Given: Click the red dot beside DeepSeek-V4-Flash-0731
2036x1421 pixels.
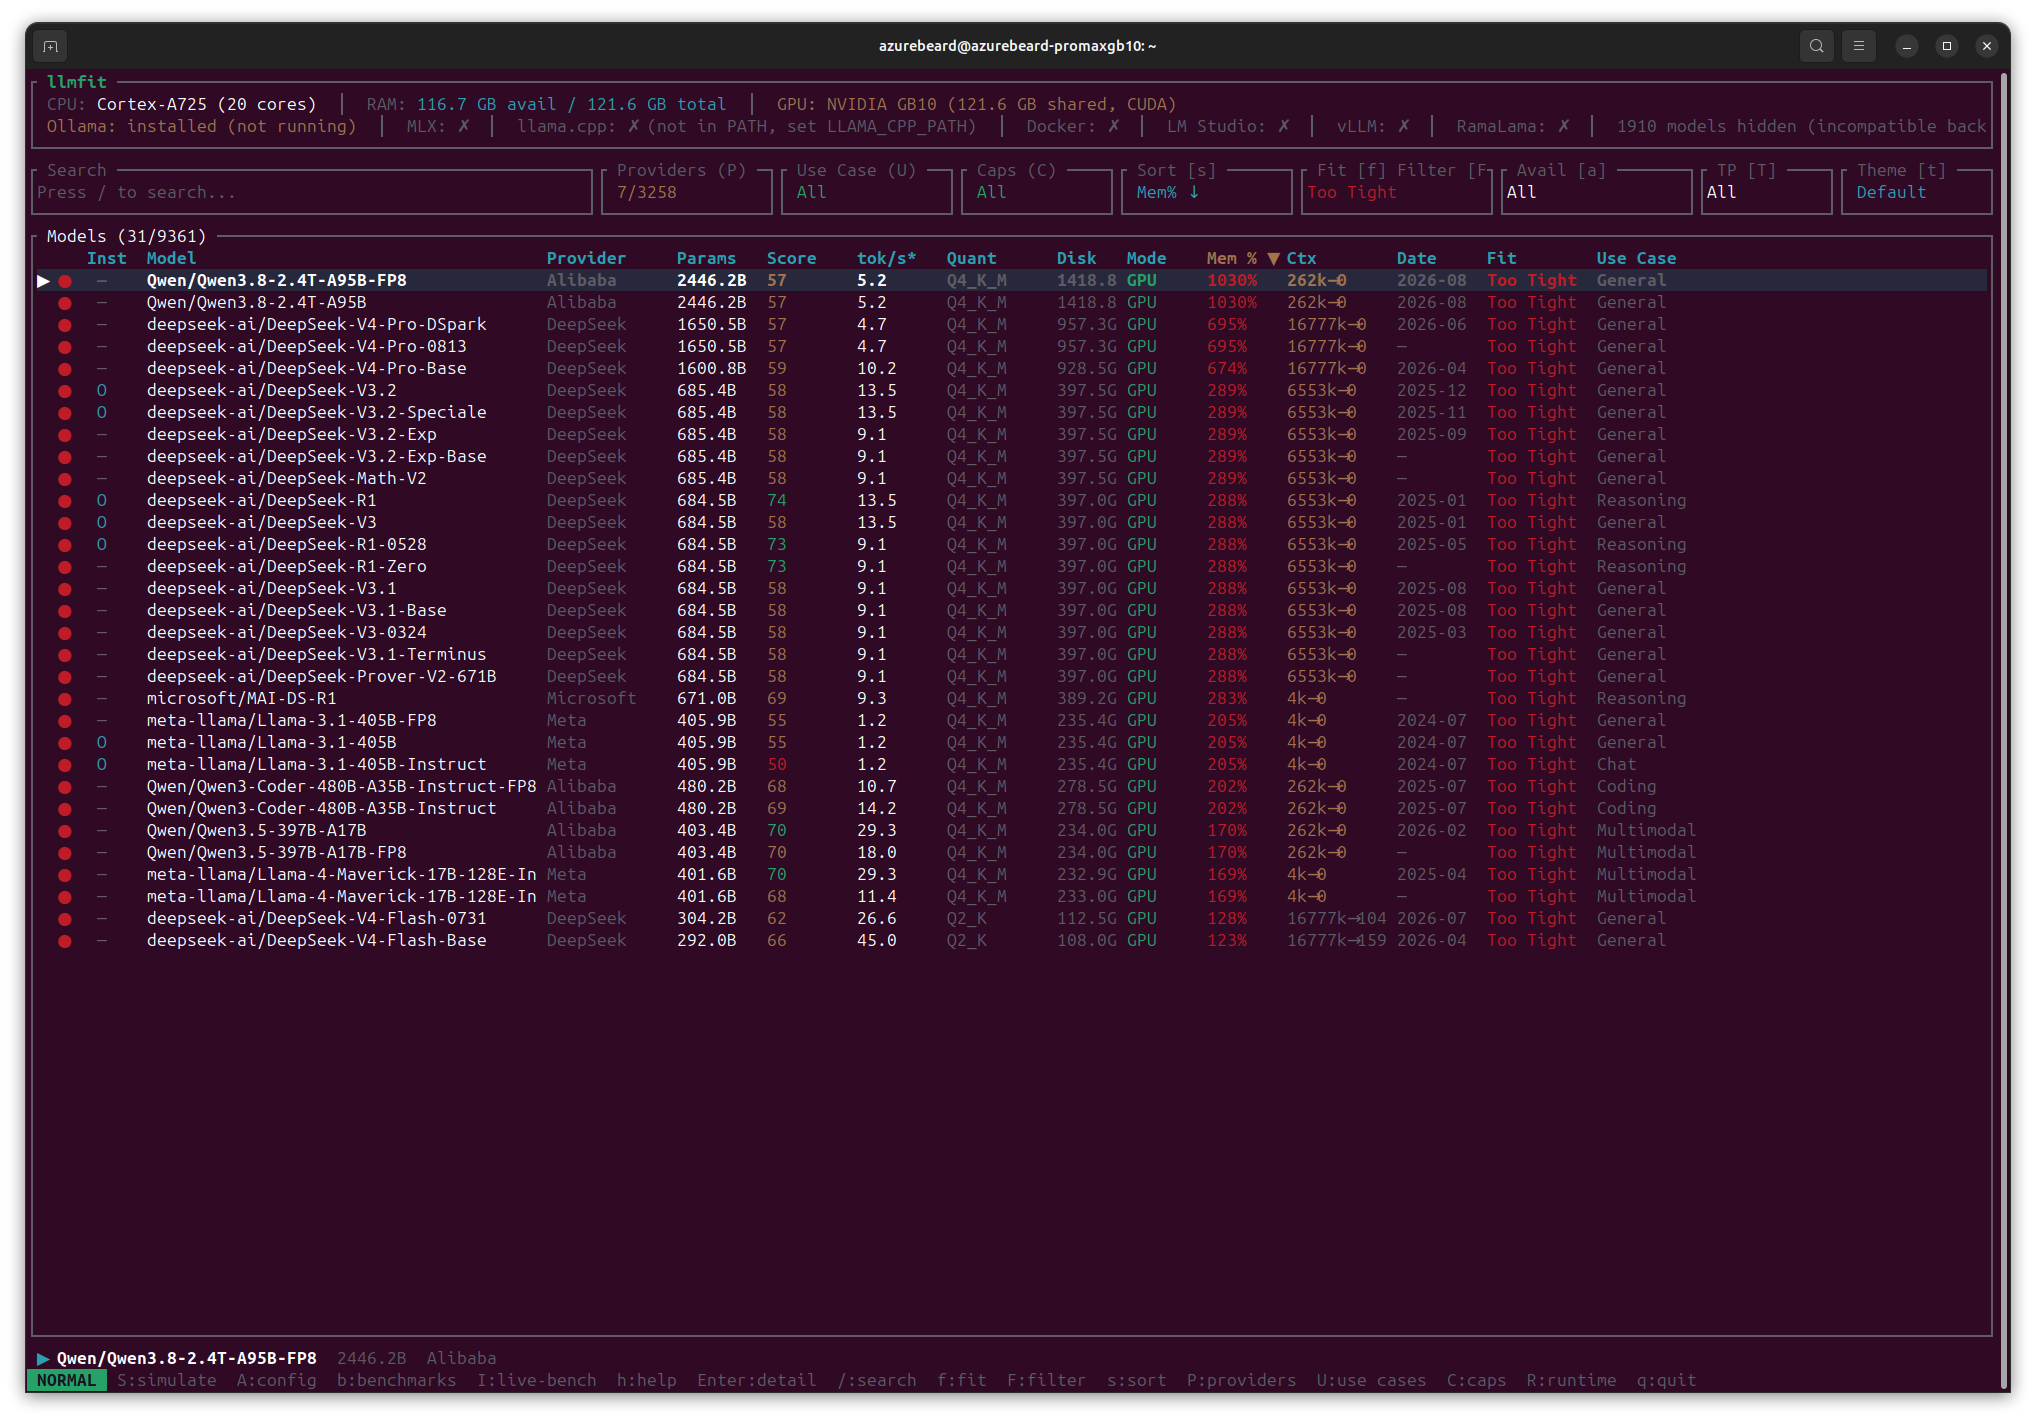Looking at the screenshot, I should (x=65, y=919).
